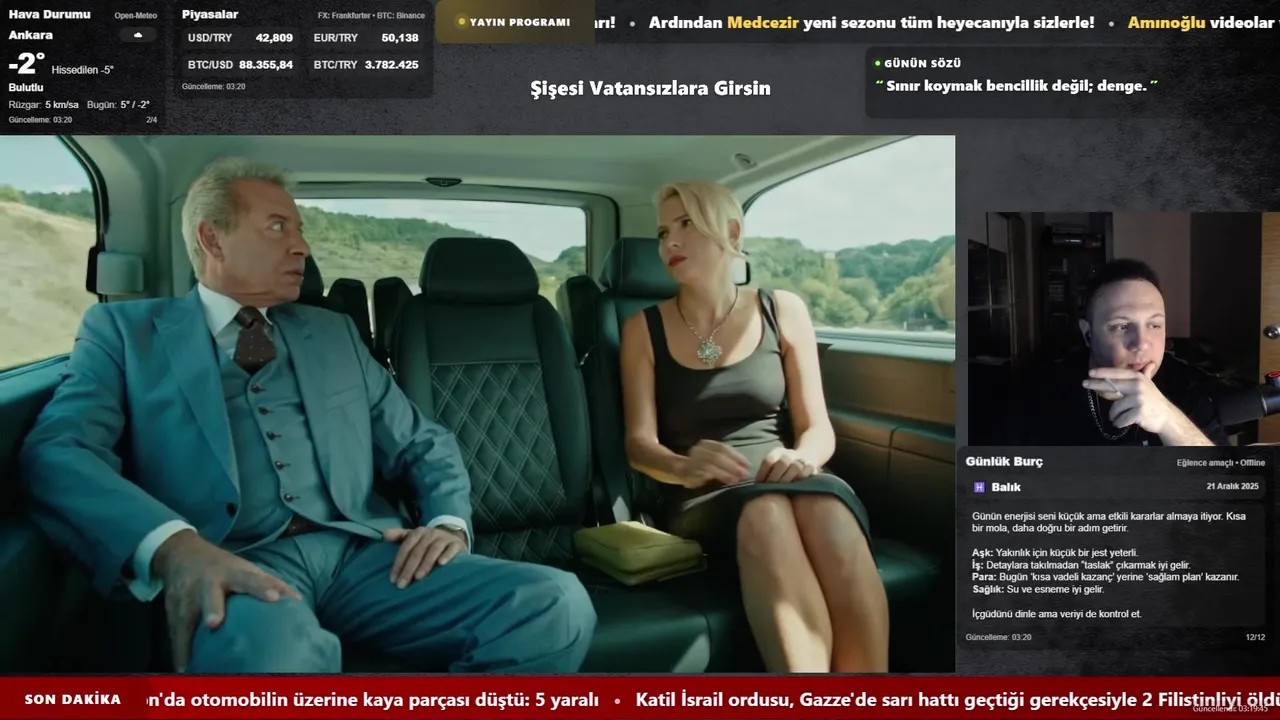Click the Medcezir word in top ticker
This screenshot has height=720, width=1280.
coord(763,22)
